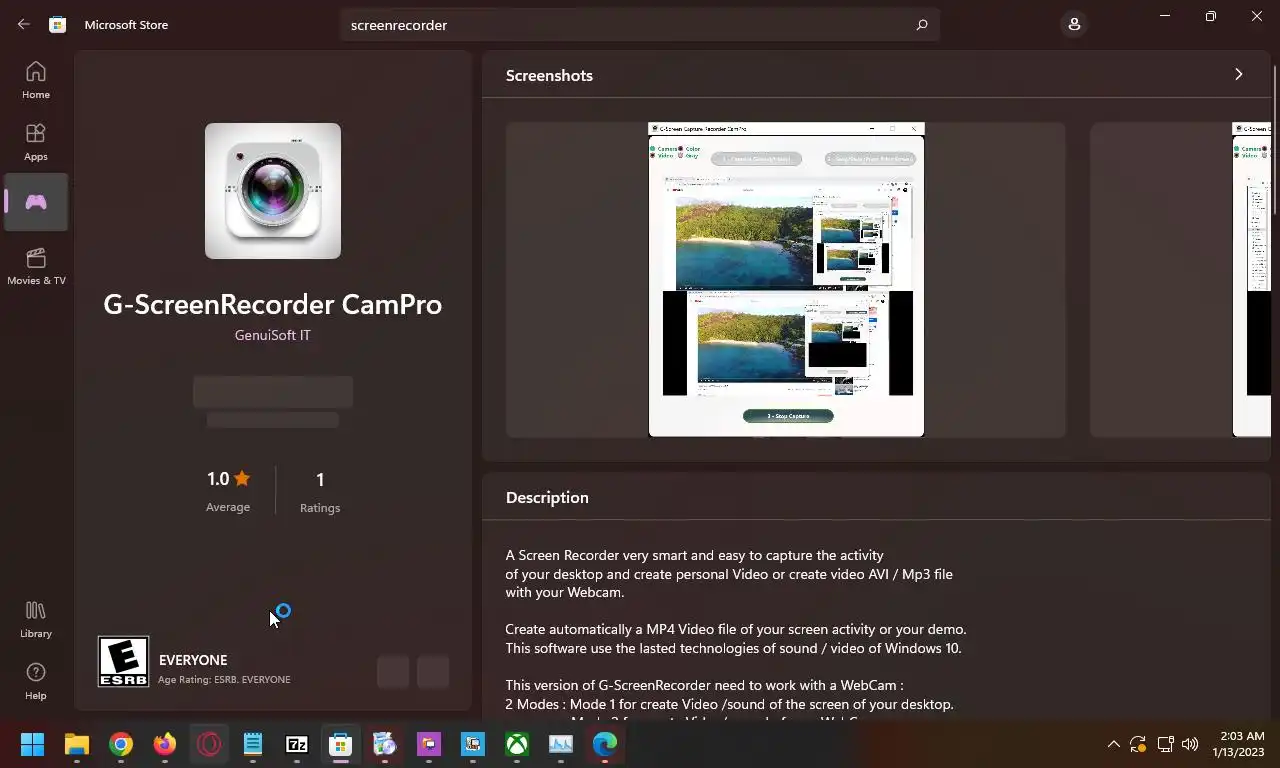
Task: Go back using the back arrow
Action: coord(24,24)
